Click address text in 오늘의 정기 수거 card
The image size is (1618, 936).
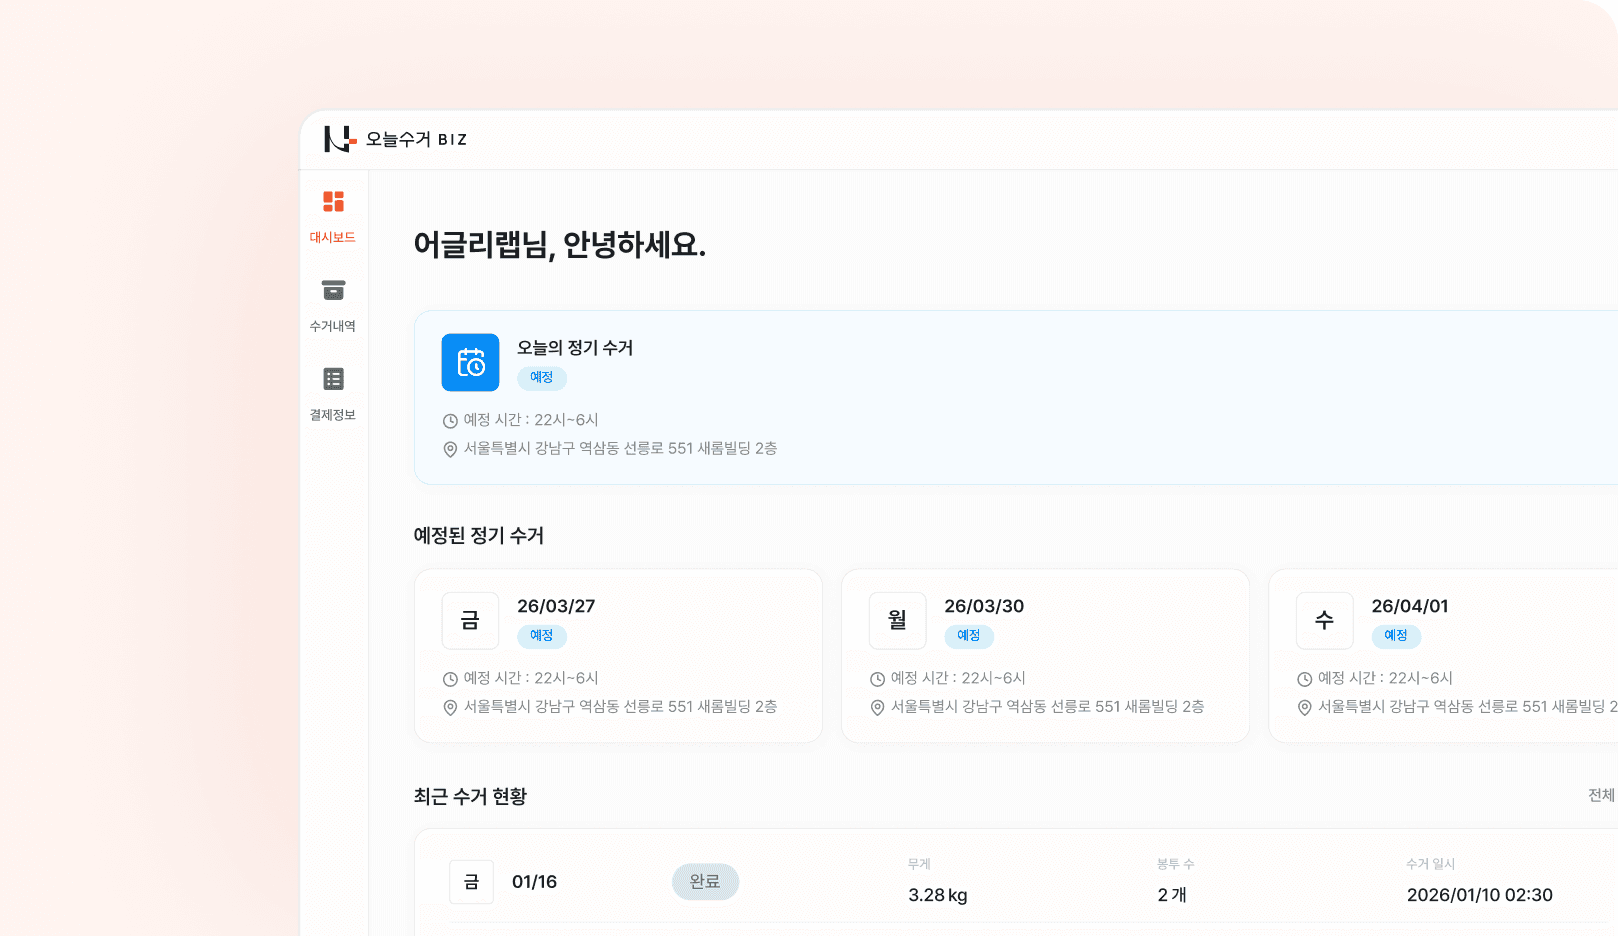tap(620, 448)
